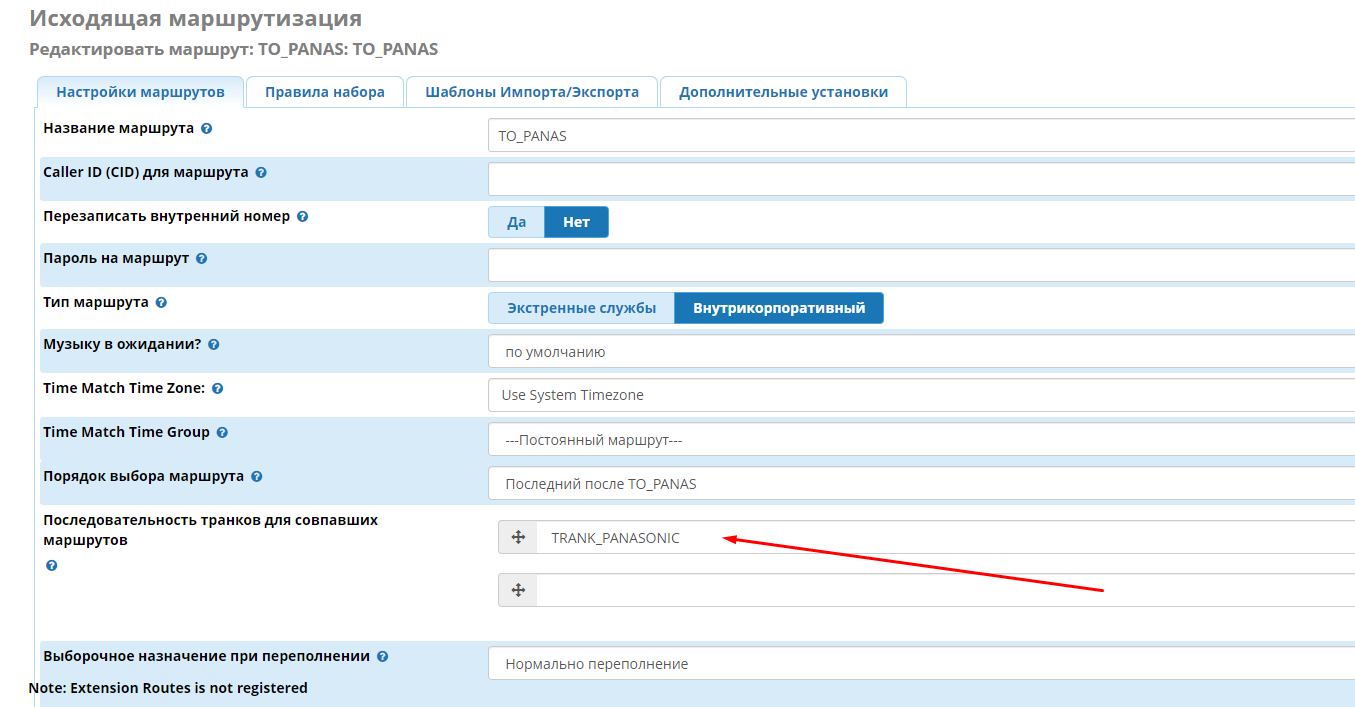This screenshot has width=1355, height=707.
Task: Click help icon next to Пароль на маршрут
Action: click(201, 259)
